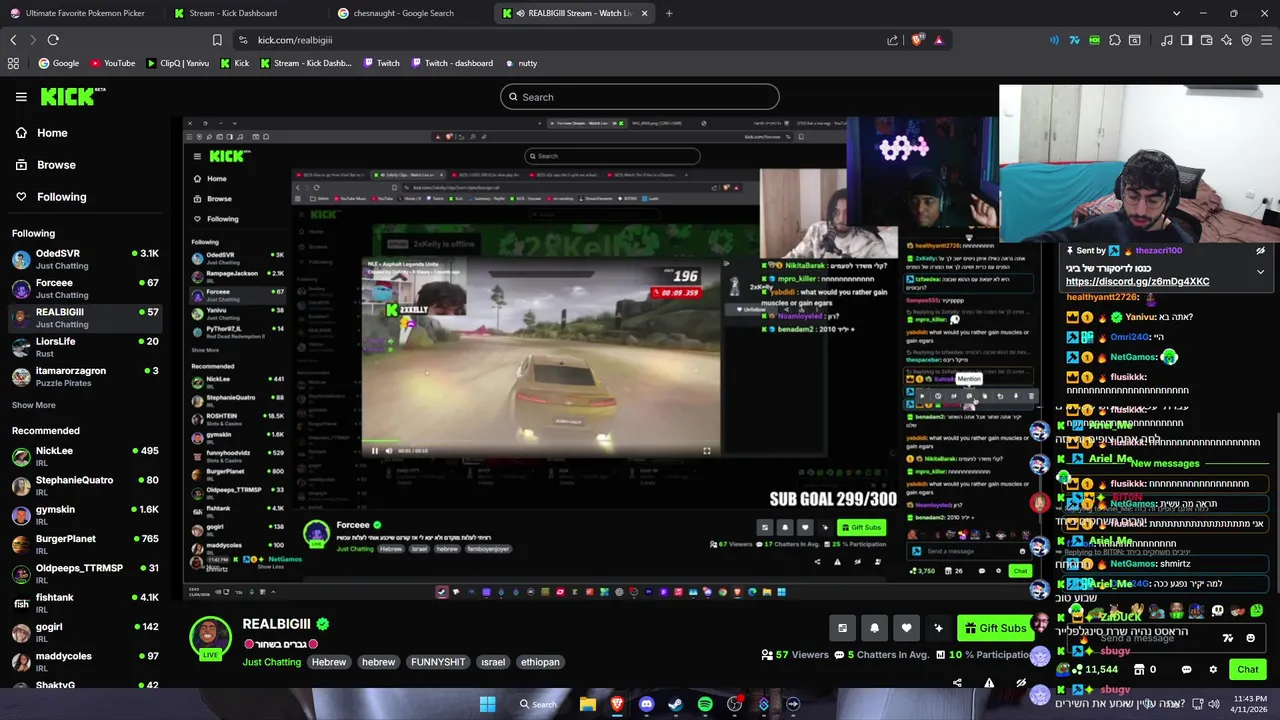Image resolution: width=1280 pixels, height=720 pixels.
Task: Click the REALBIGIII streamer avatar
Action: pos(210,636)
